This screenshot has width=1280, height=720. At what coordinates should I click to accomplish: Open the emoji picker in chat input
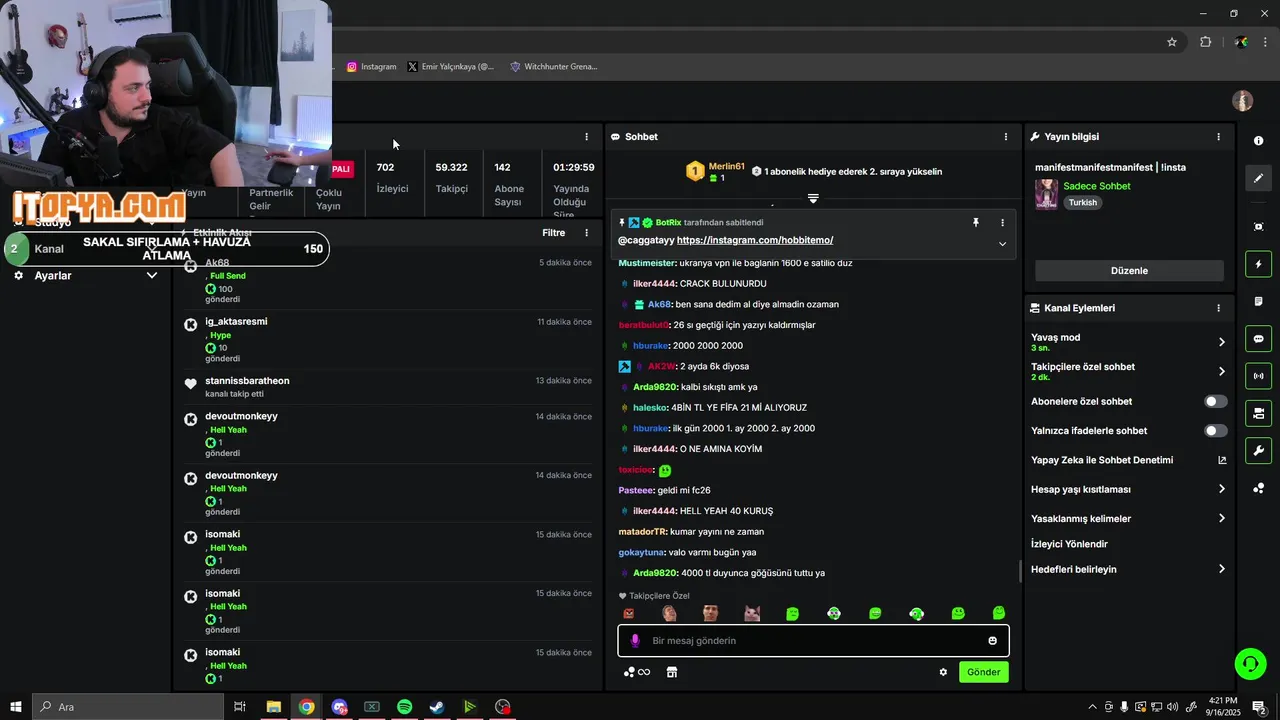pos(993,641)
